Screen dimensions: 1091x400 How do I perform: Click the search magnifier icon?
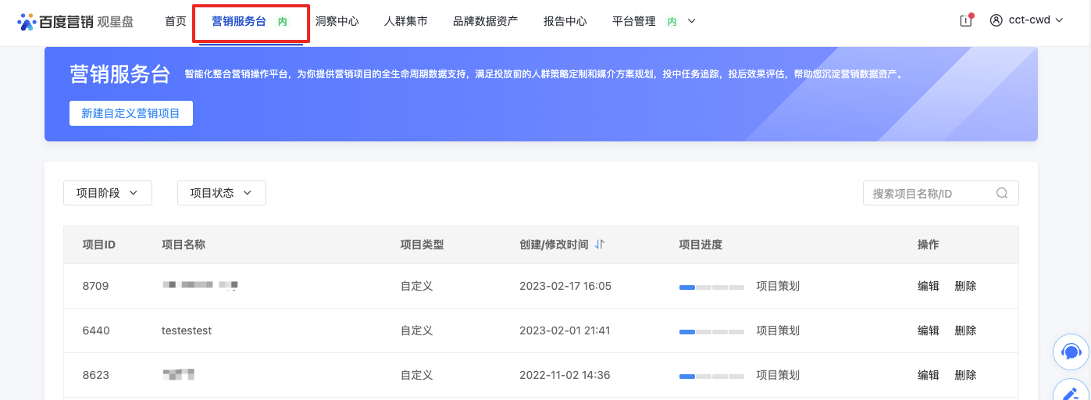coord(1002,193)
